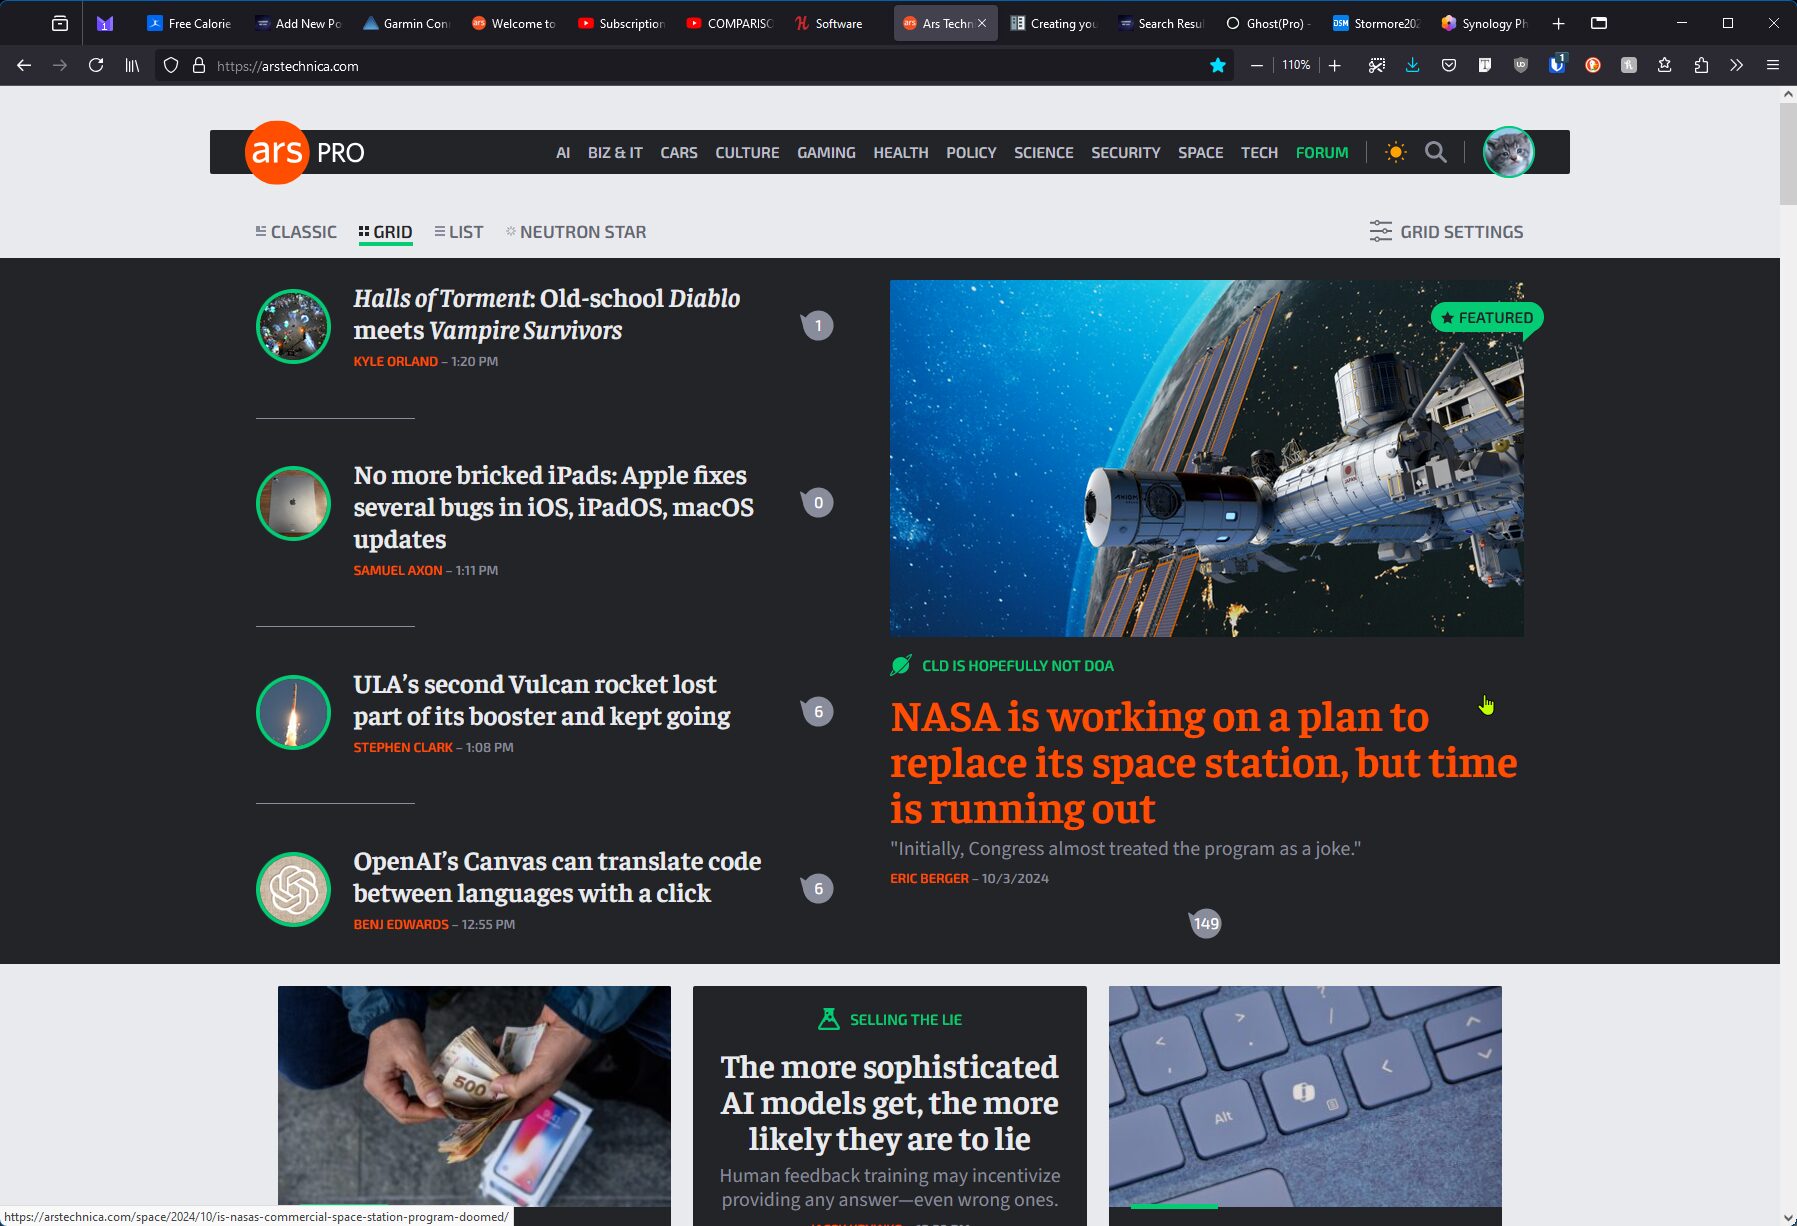Viewport: 1797px width, 1226px height.
Task: Click the Ars Technica logo
Action: pyautogui.click(x=277, y=152)
